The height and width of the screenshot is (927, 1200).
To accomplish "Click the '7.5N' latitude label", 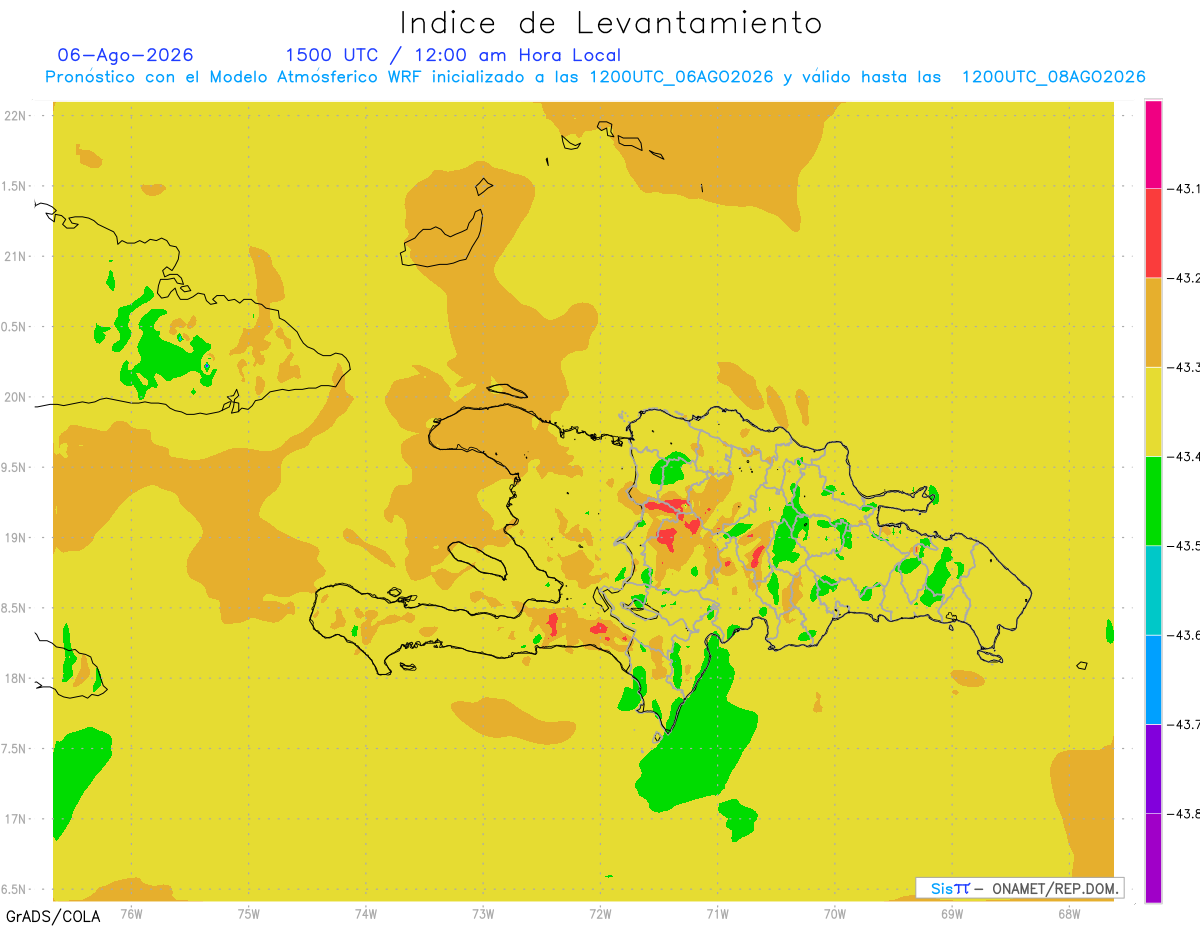I will [x=15, y=749].
